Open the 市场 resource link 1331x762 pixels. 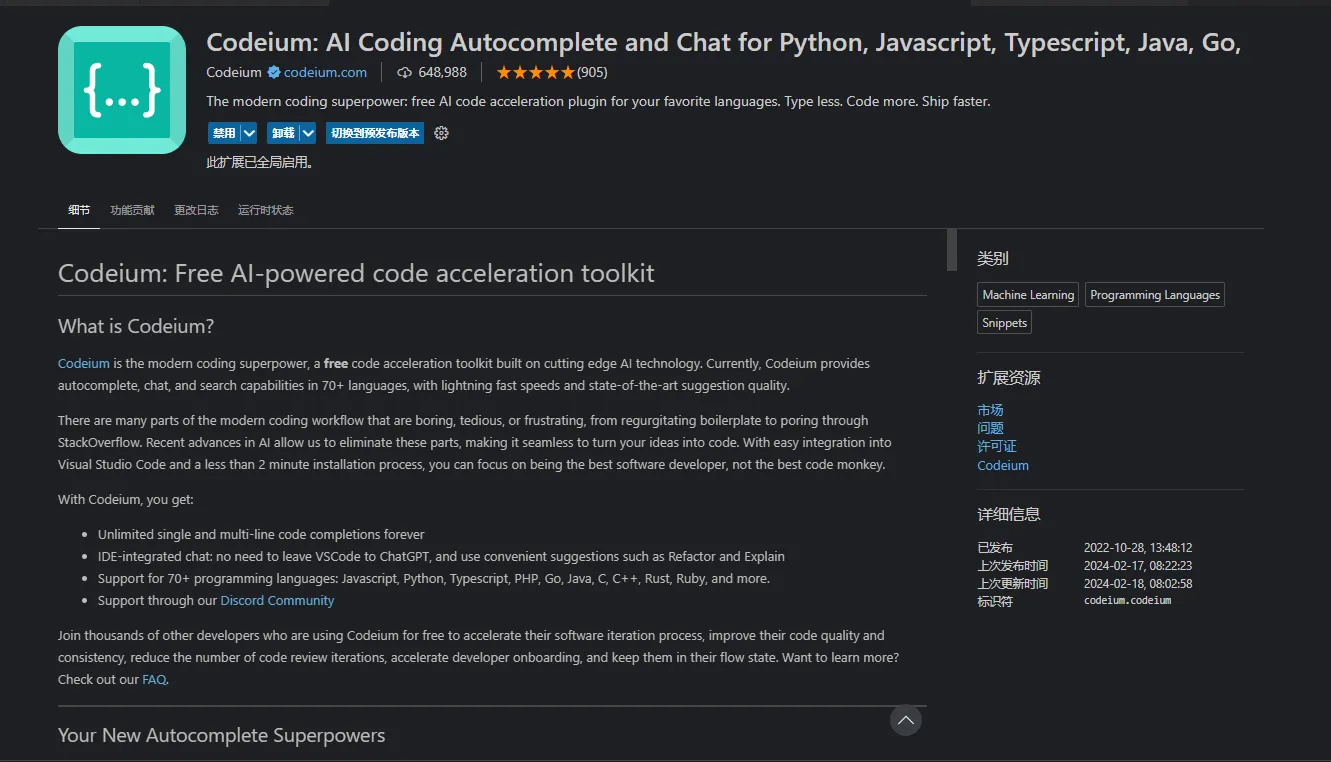(990, 410)
